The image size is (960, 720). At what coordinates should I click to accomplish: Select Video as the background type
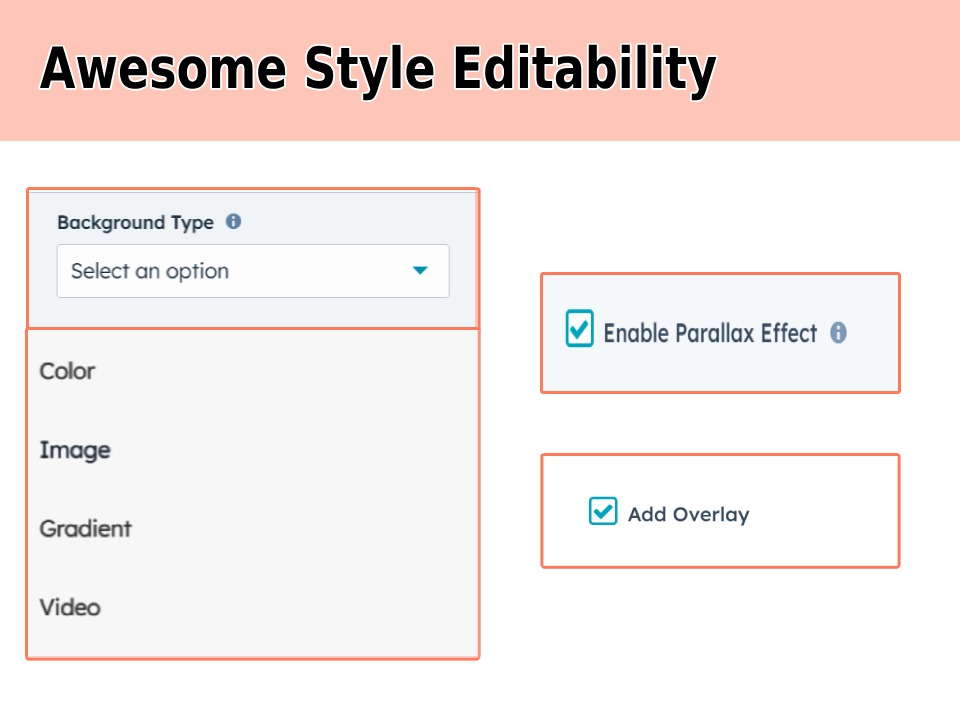70,607
